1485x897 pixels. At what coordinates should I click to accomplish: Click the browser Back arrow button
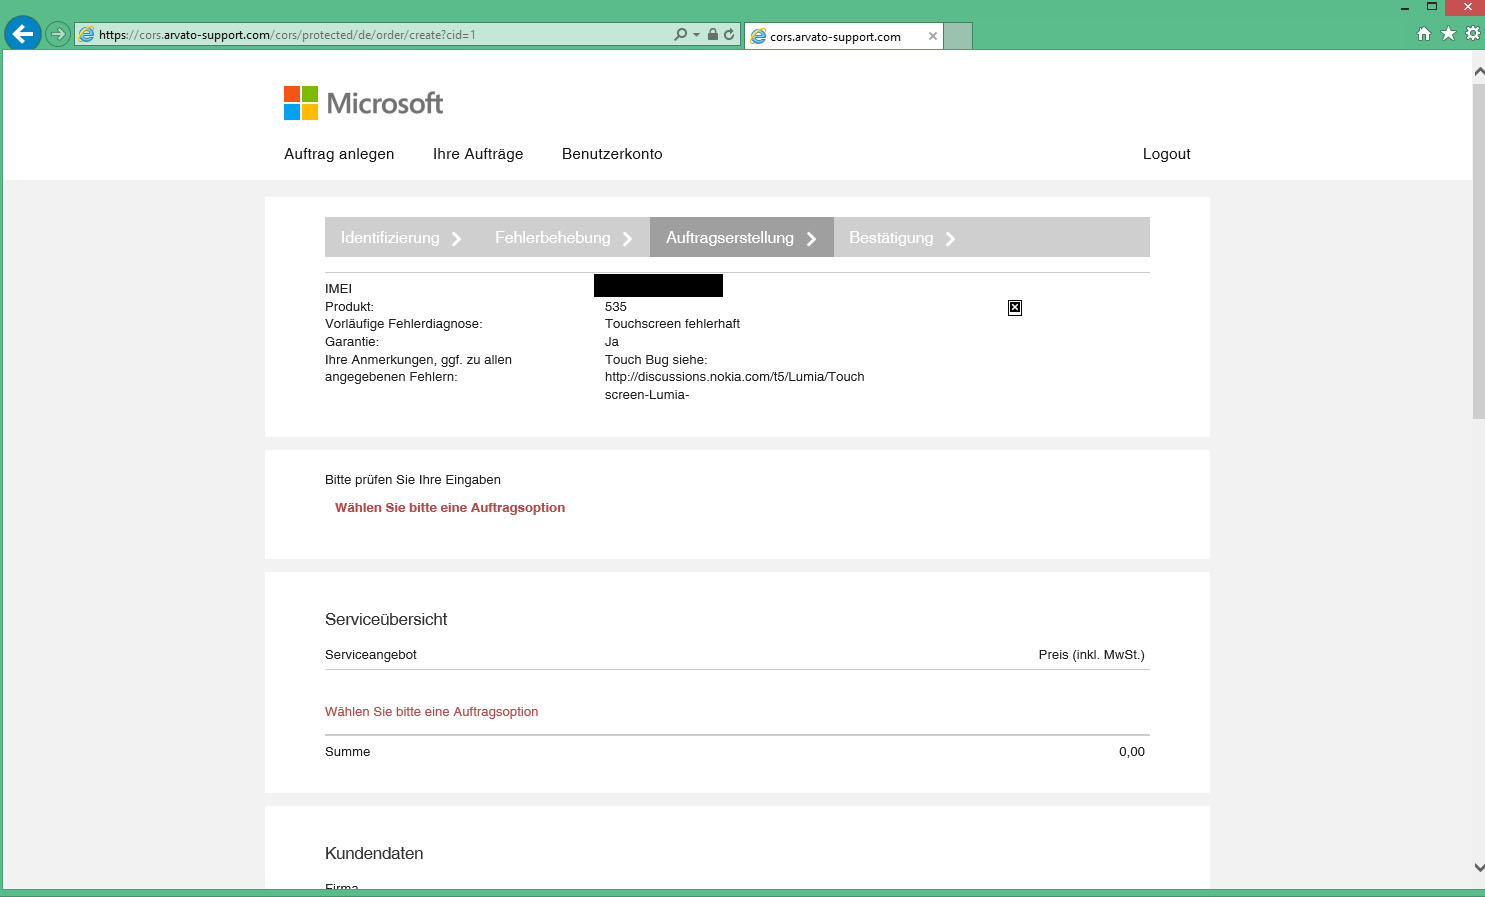tap(23, 33)
